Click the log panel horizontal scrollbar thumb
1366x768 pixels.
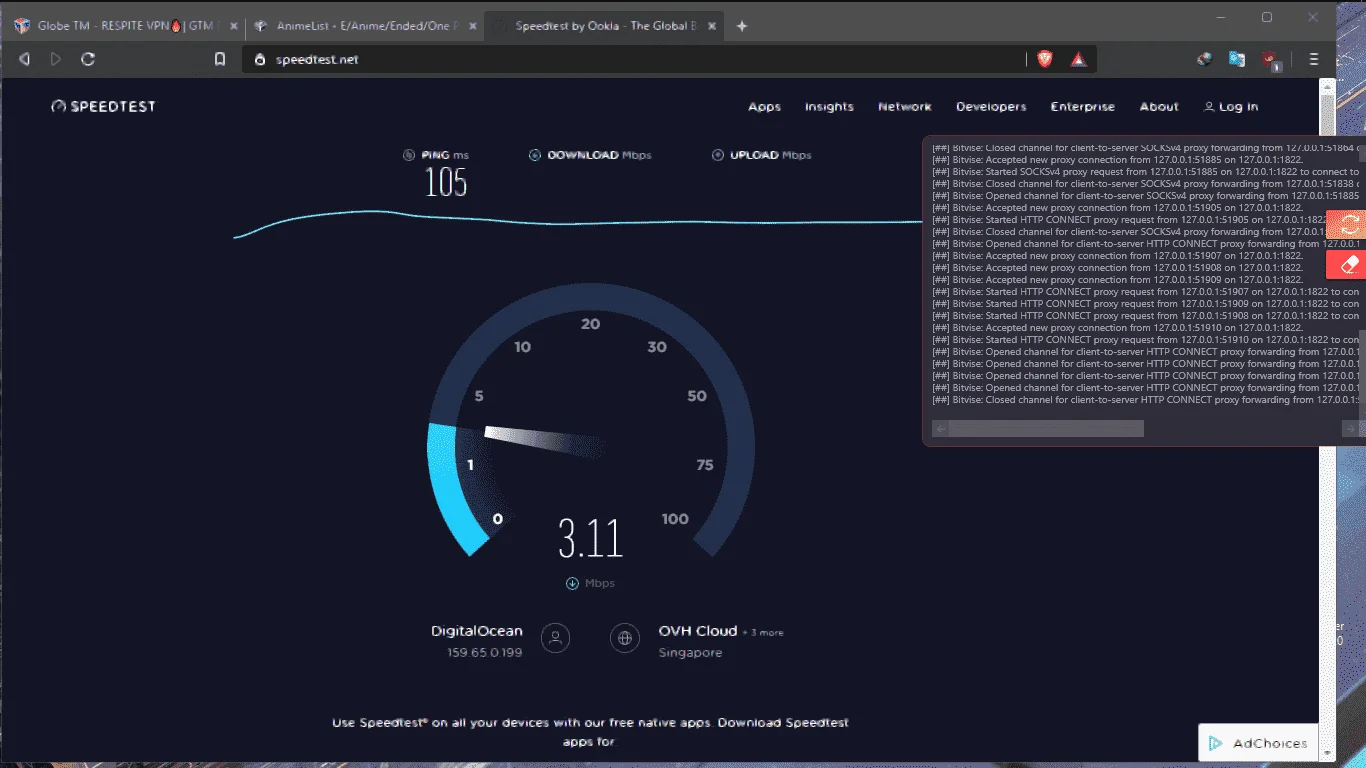tap(1046, 429)
